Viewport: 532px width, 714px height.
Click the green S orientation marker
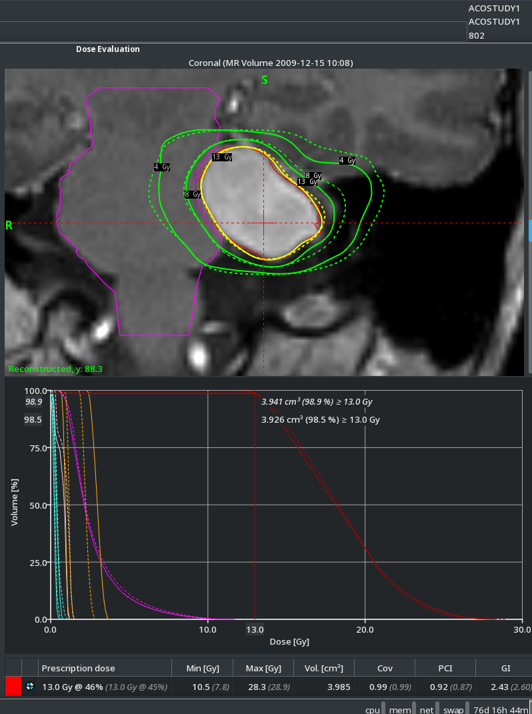pyautogui.click(x=264, y=80)
